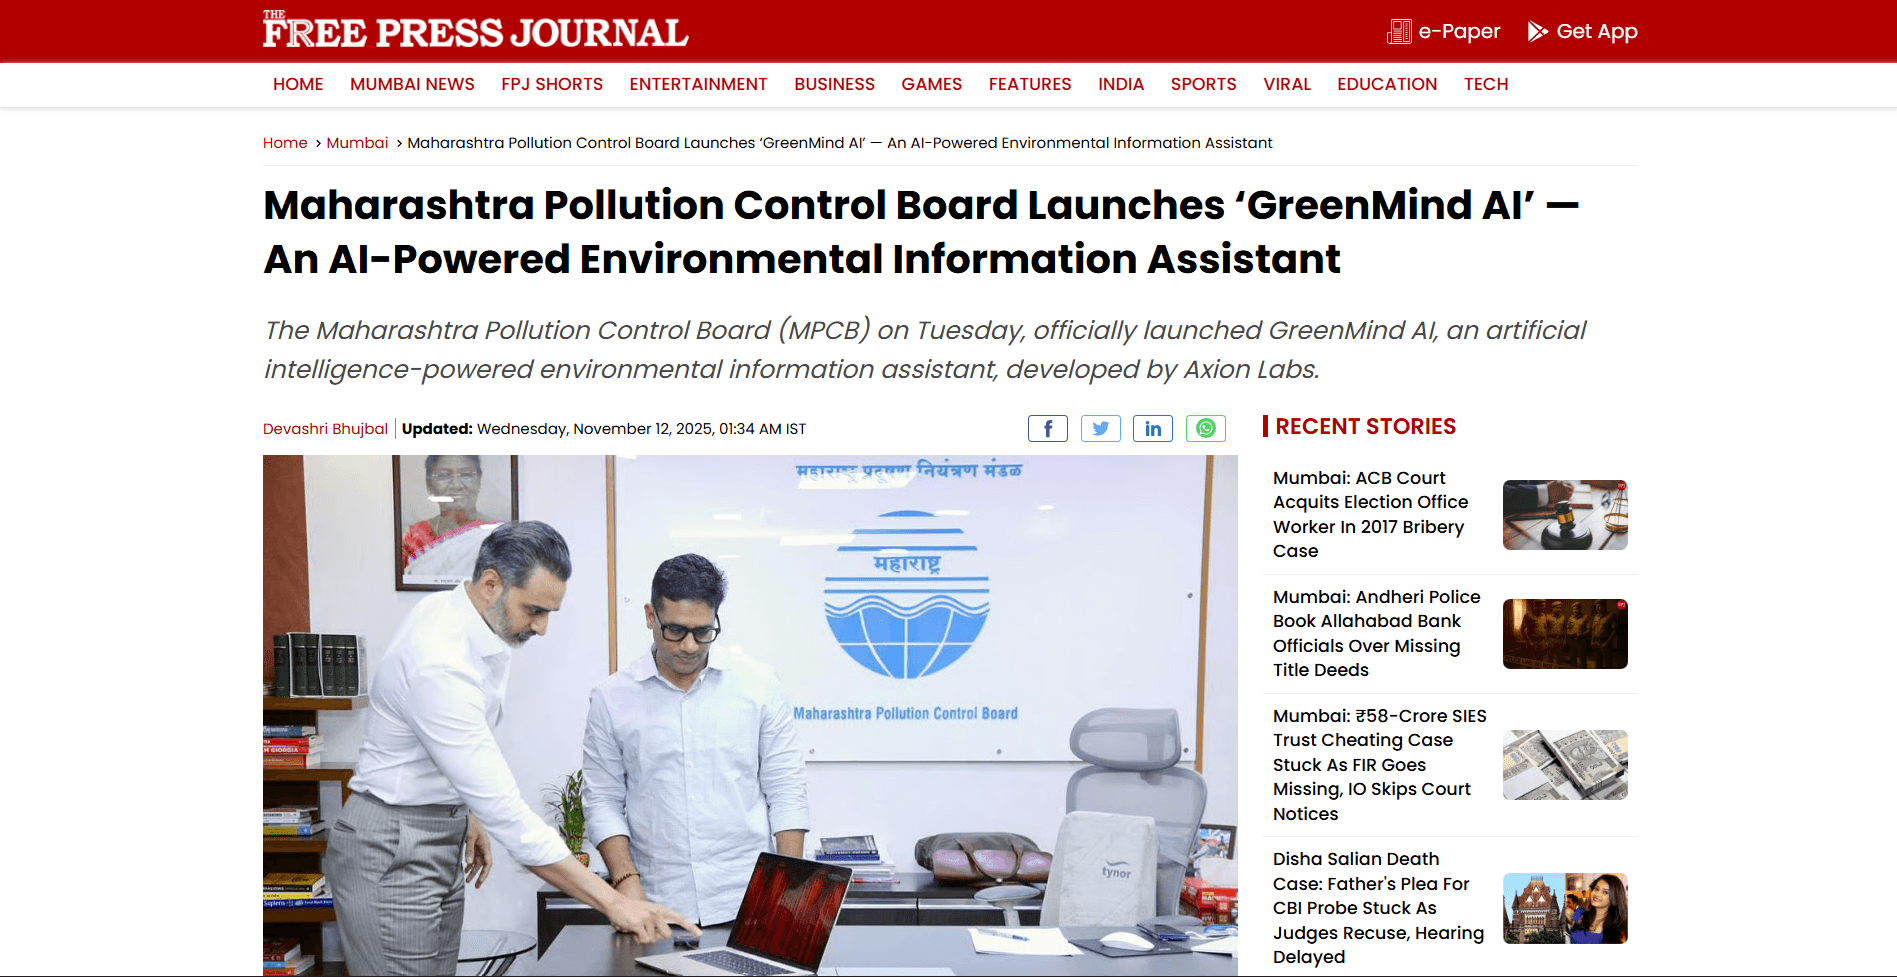1897x977 pixels.
Task: Go to MUMBAI NEWS section
Action: tap(412, 84)
